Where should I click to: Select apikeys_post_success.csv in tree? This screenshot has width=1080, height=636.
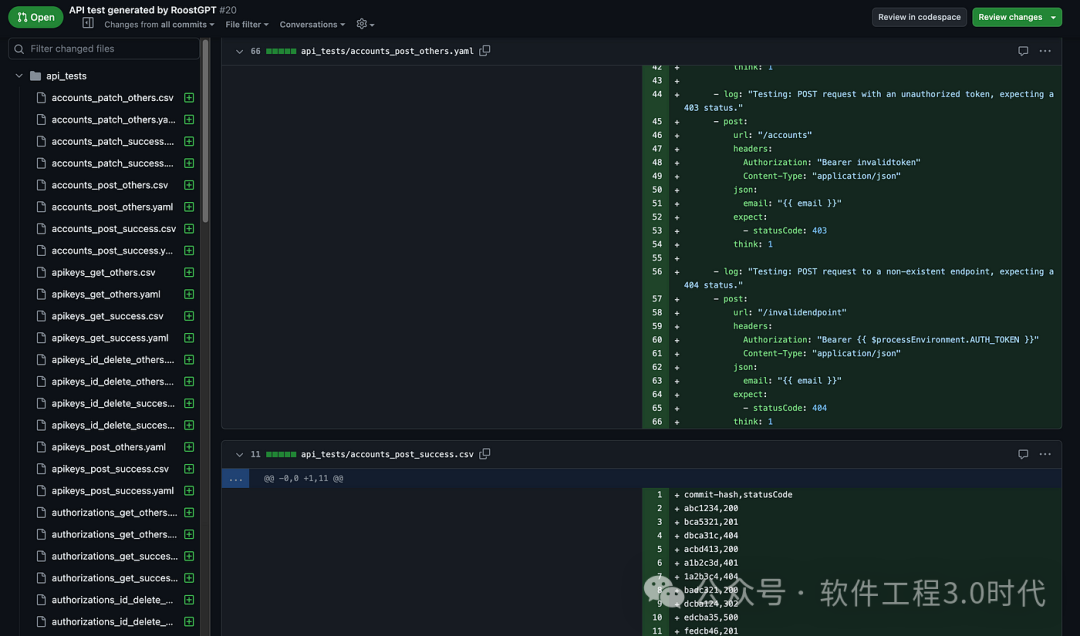pyautogui.click(x=110, y=469)
